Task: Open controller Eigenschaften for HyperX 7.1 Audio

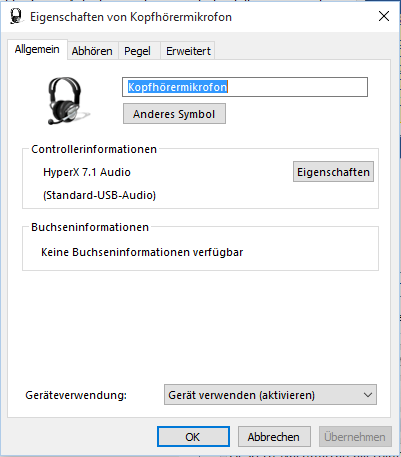Action: [333, 172]
